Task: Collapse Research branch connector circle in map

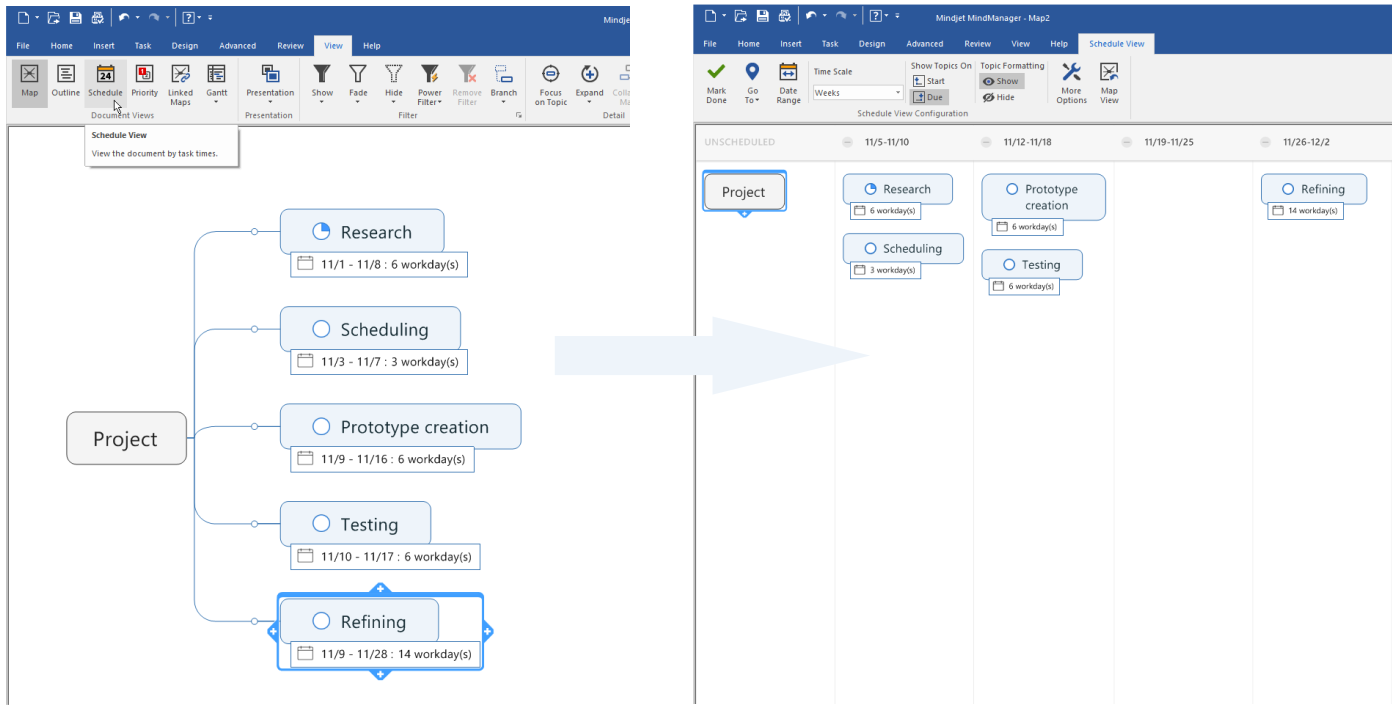Action: (x=254, y=232)
